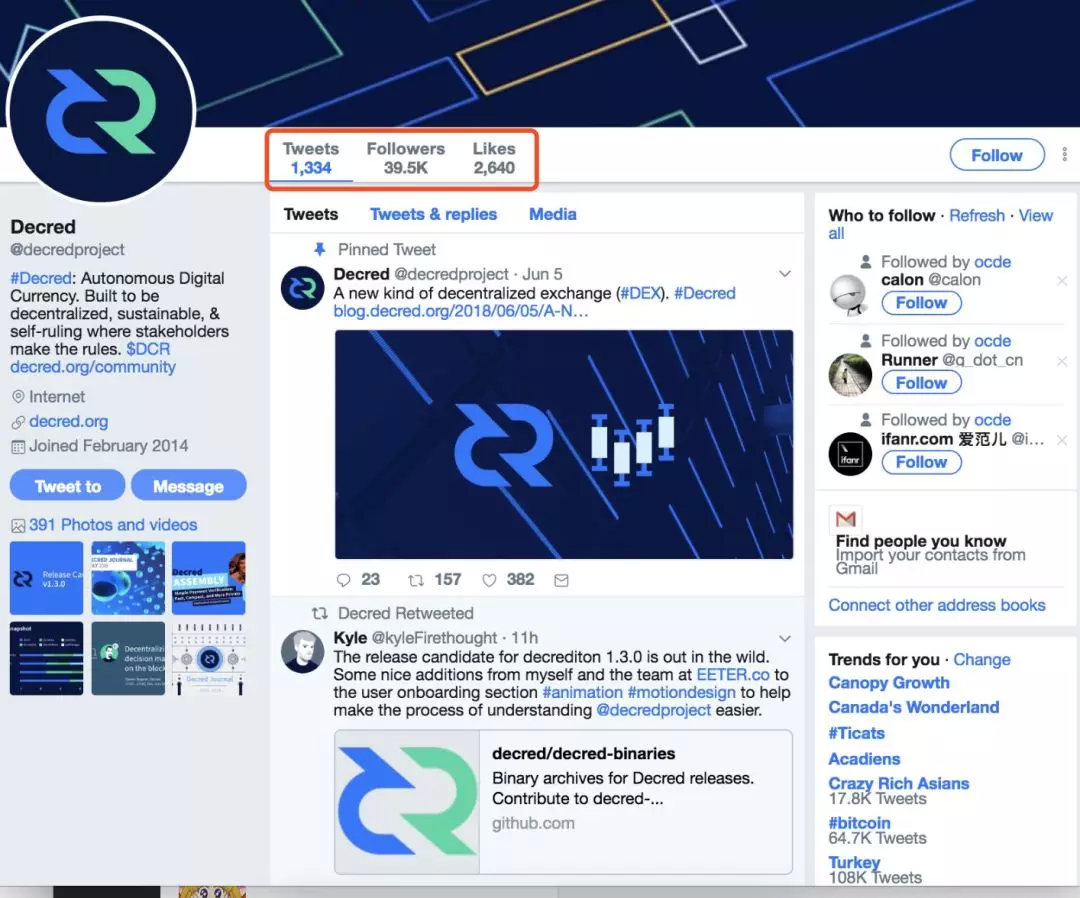Click the Decred profile avatar logo
Viewport: 1080px width, 898px height.
[101, 111]
